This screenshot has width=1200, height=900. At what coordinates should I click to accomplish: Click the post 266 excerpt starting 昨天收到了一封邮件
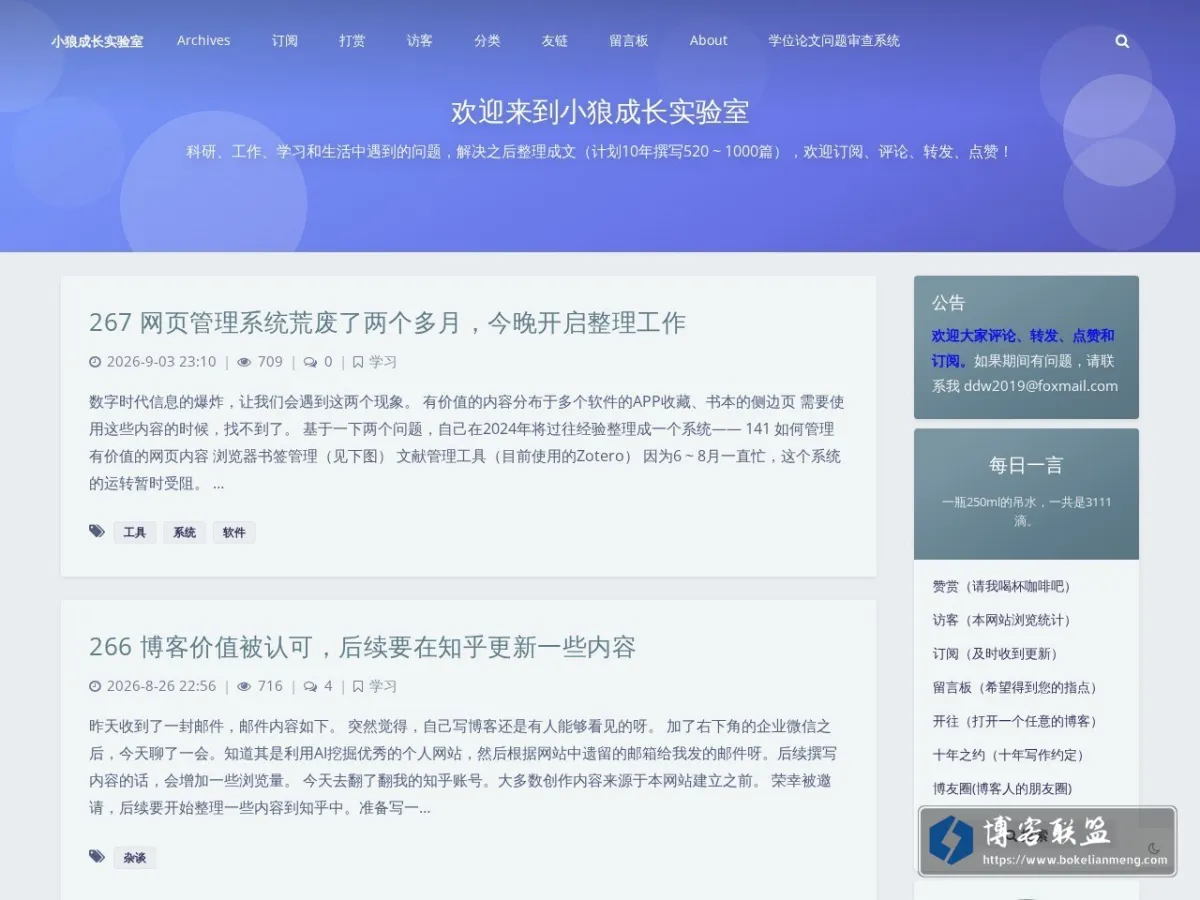click(462, 767)
